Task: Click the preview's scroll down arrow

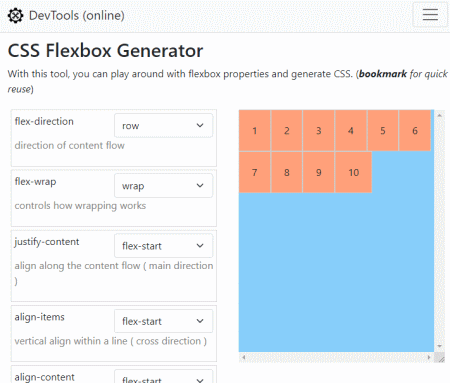Action: point(439,346)
